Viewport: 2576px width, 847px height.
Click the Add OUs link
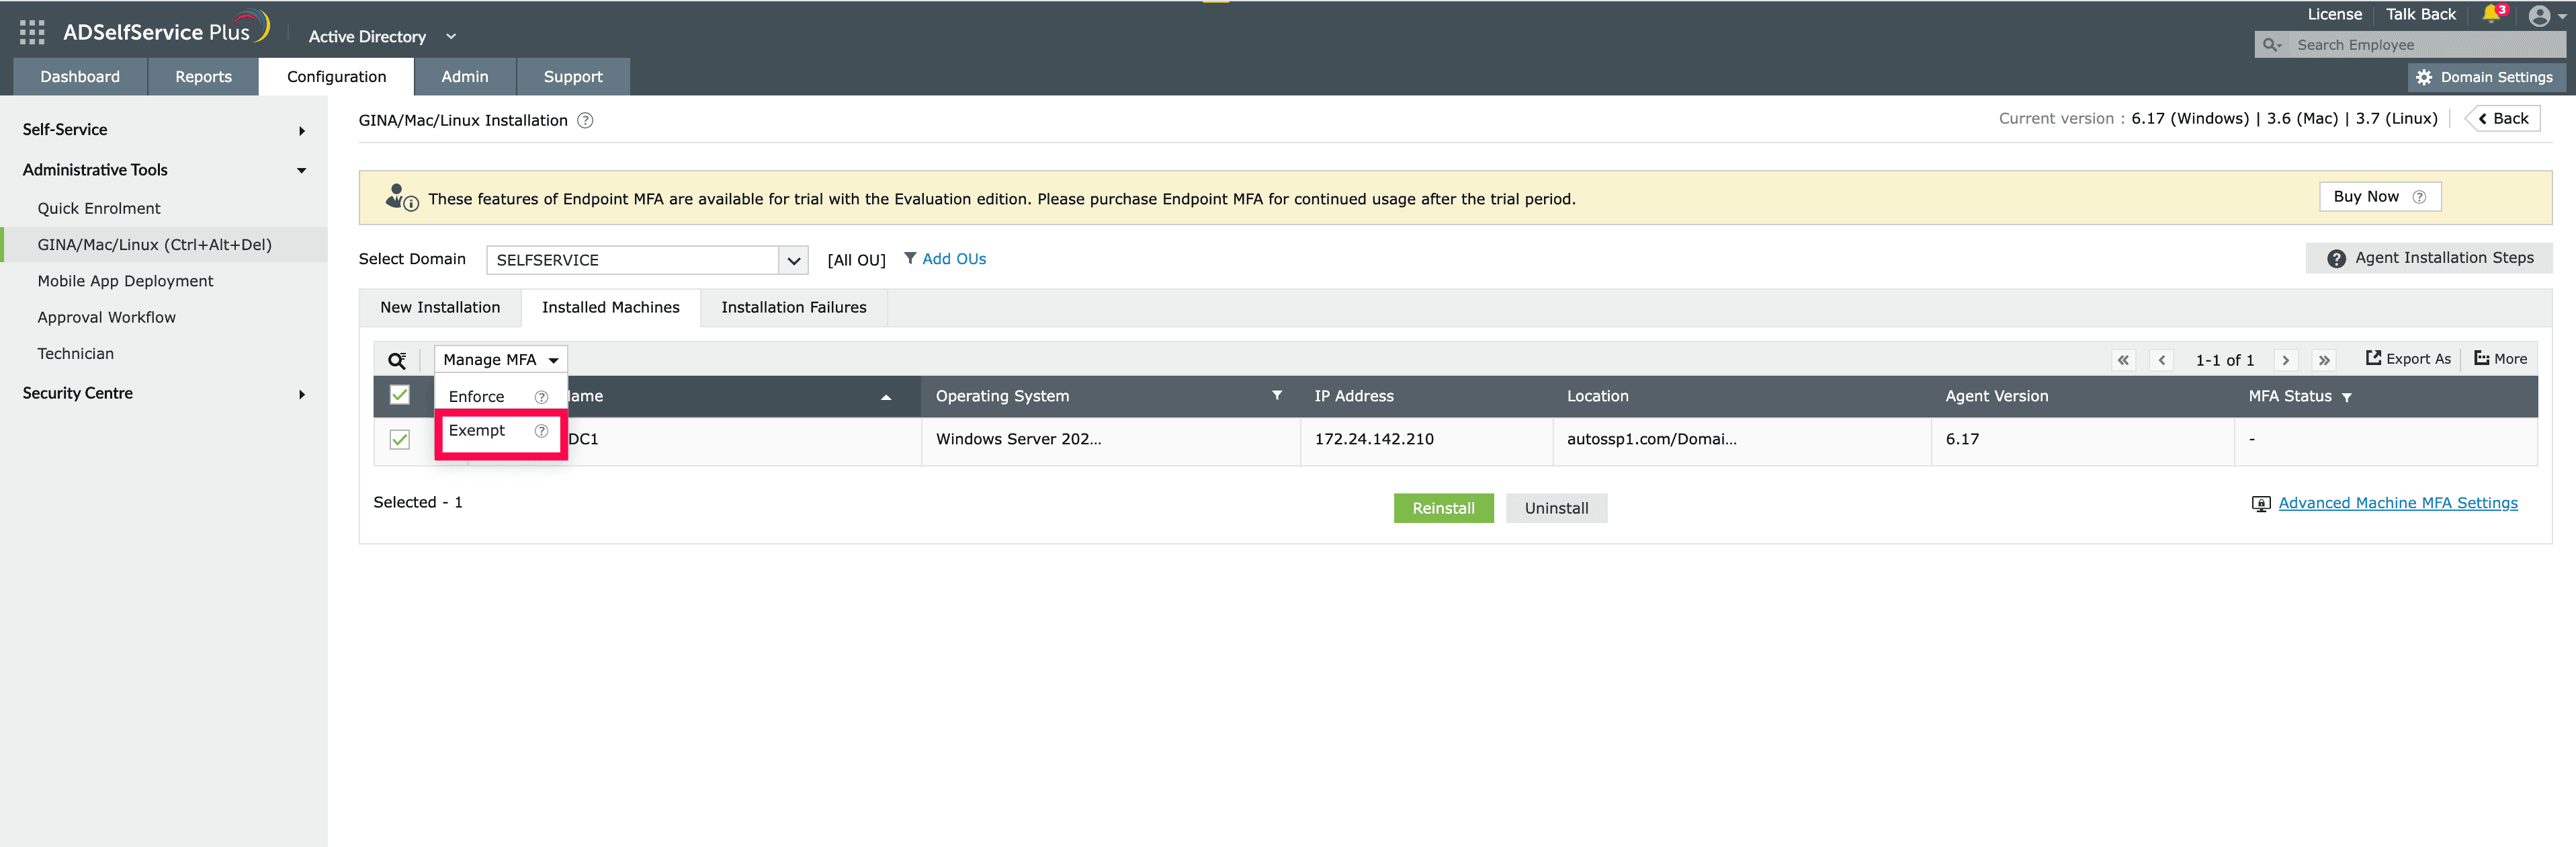(954, 259)
